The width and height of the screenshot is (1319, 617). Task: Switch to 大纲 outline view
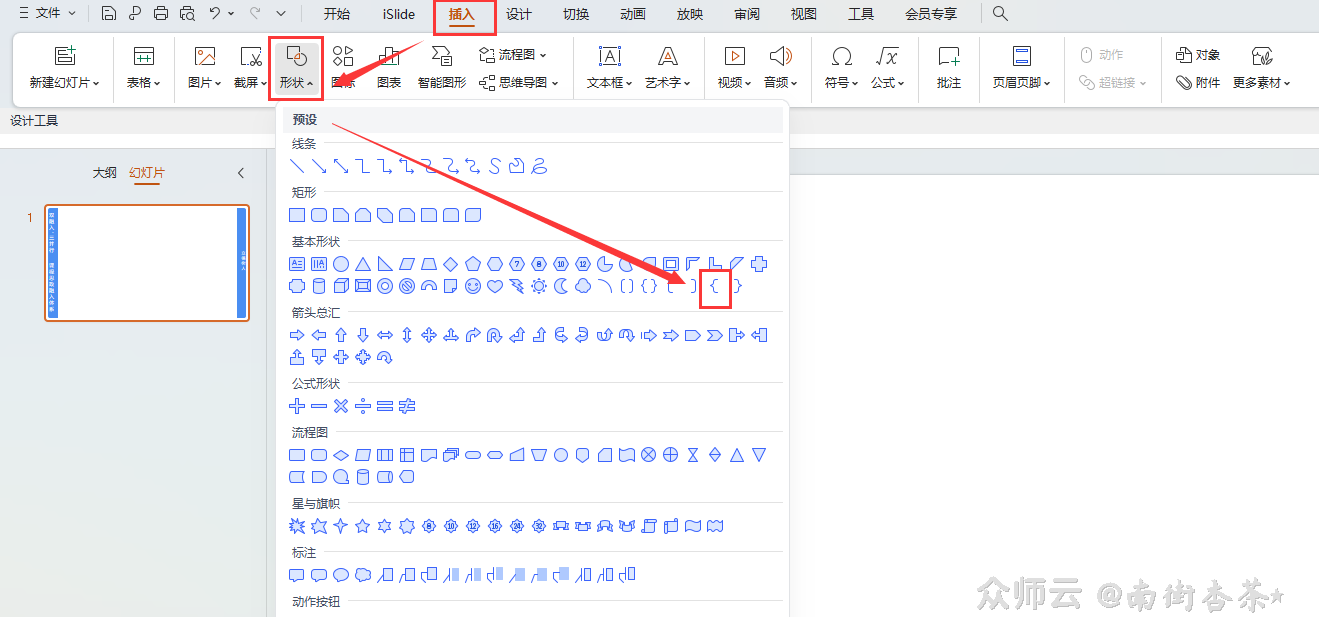coord(104,173)
